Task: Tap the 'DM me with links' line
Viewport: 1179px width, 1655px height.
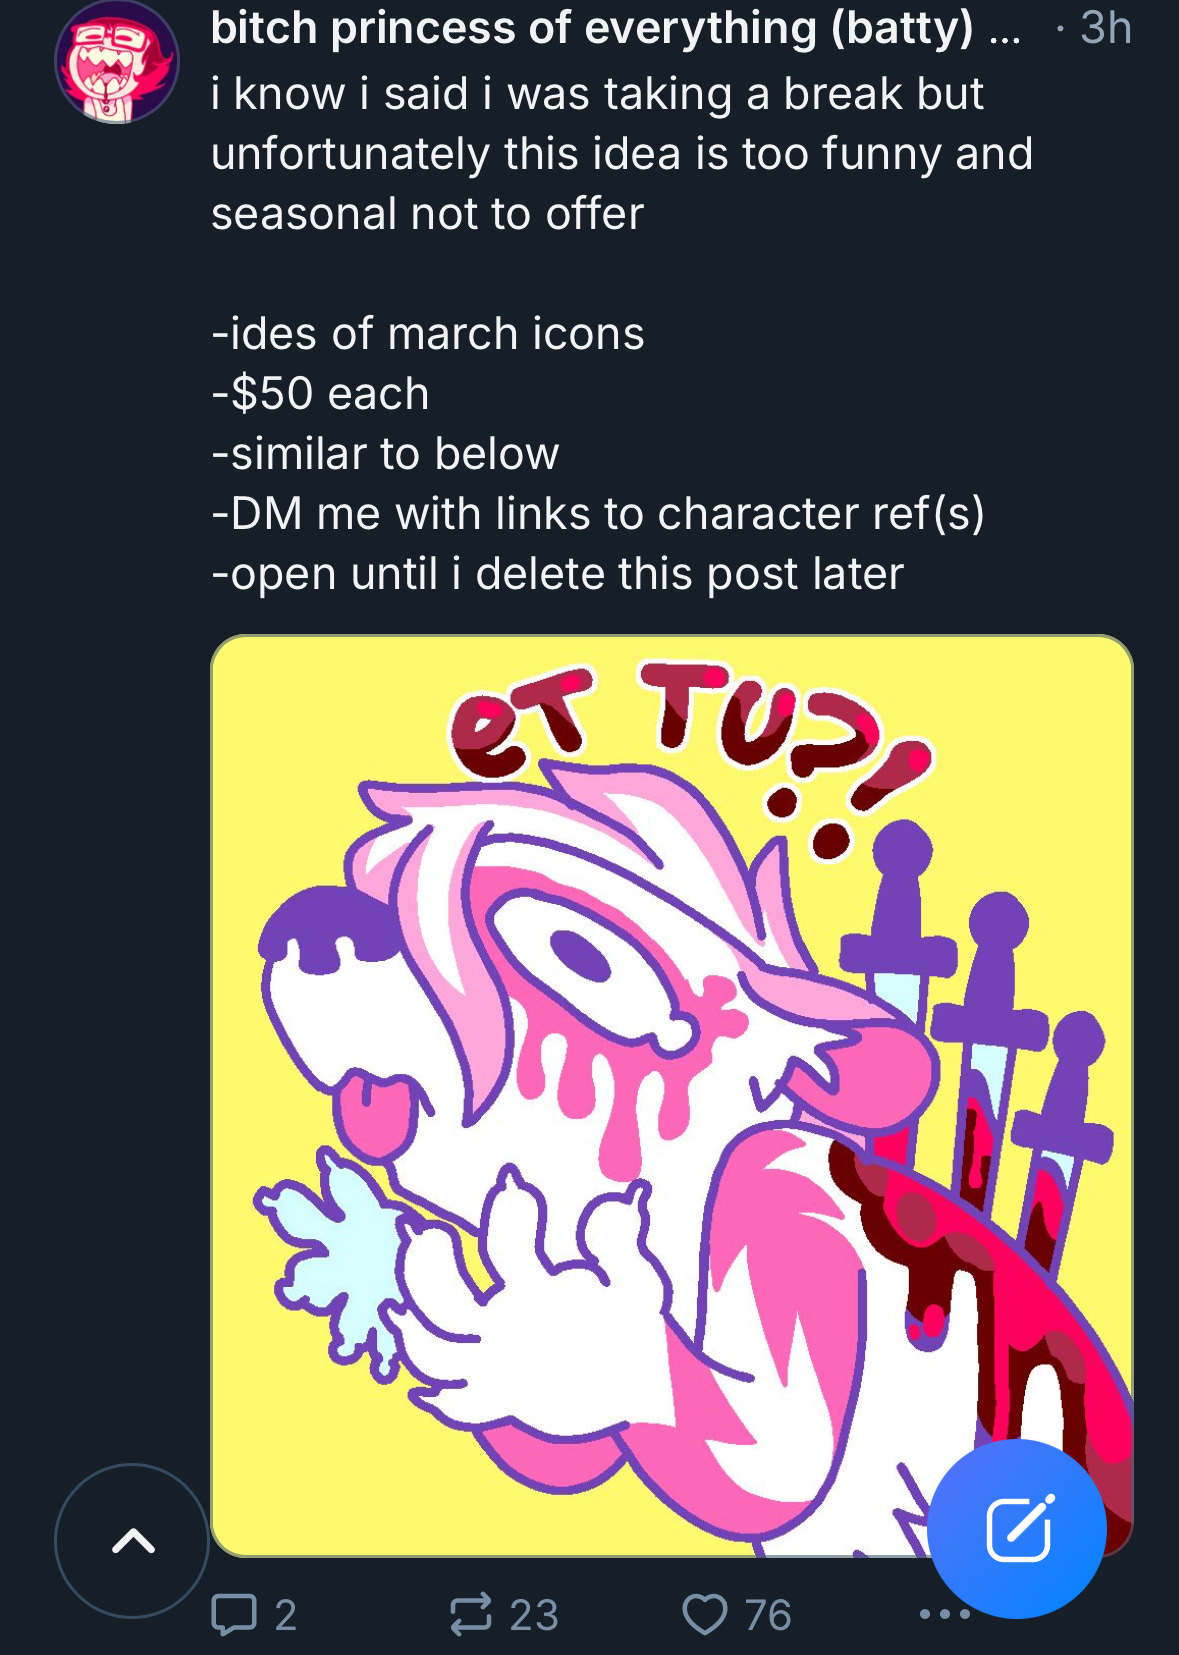Action: click(598, 514)
